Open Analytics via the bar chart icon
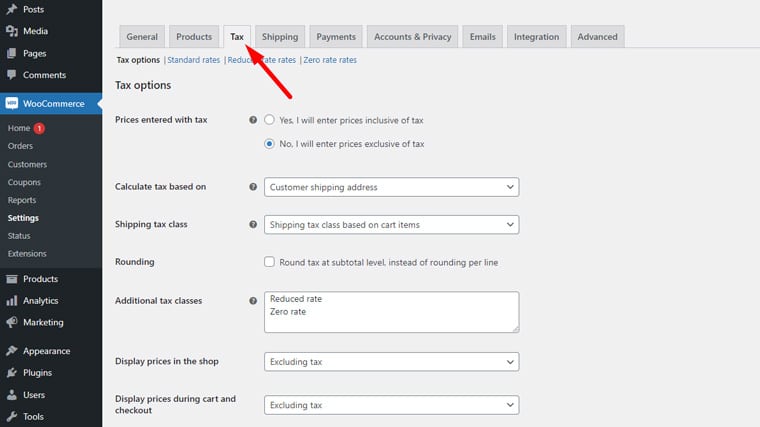 tap(11, 301)
